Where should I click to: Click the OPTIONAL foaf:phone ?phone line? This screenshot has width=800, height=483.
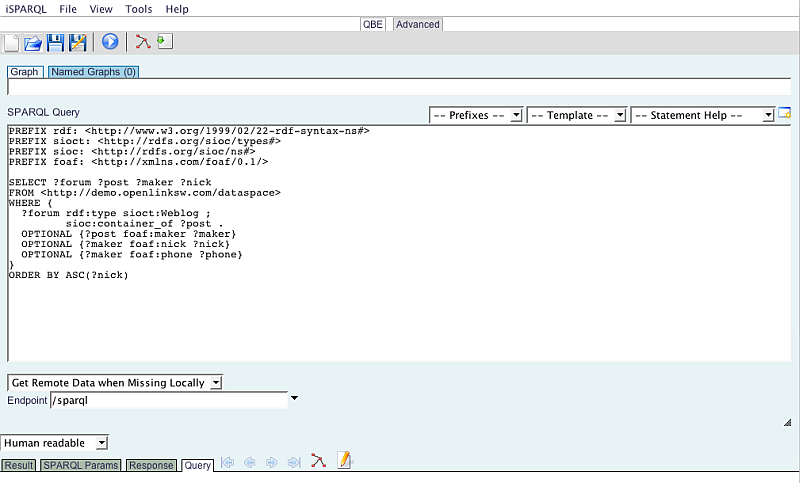pyautogui.click(x=132, y=255)
